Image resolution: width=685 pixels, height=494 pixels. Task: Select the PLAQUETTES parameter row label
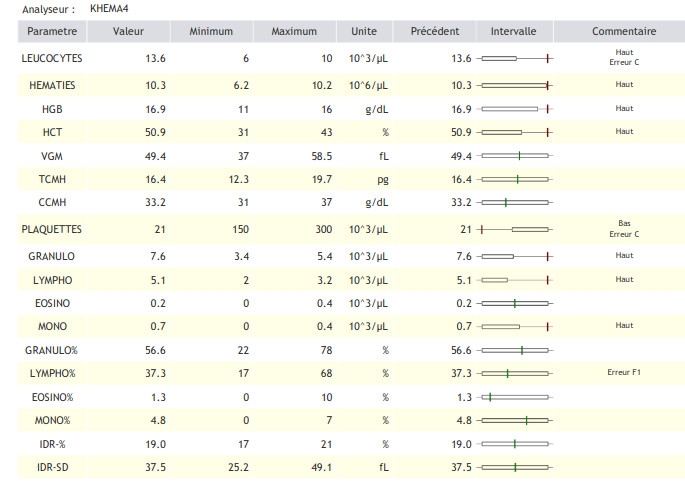[x=51, y=229]
